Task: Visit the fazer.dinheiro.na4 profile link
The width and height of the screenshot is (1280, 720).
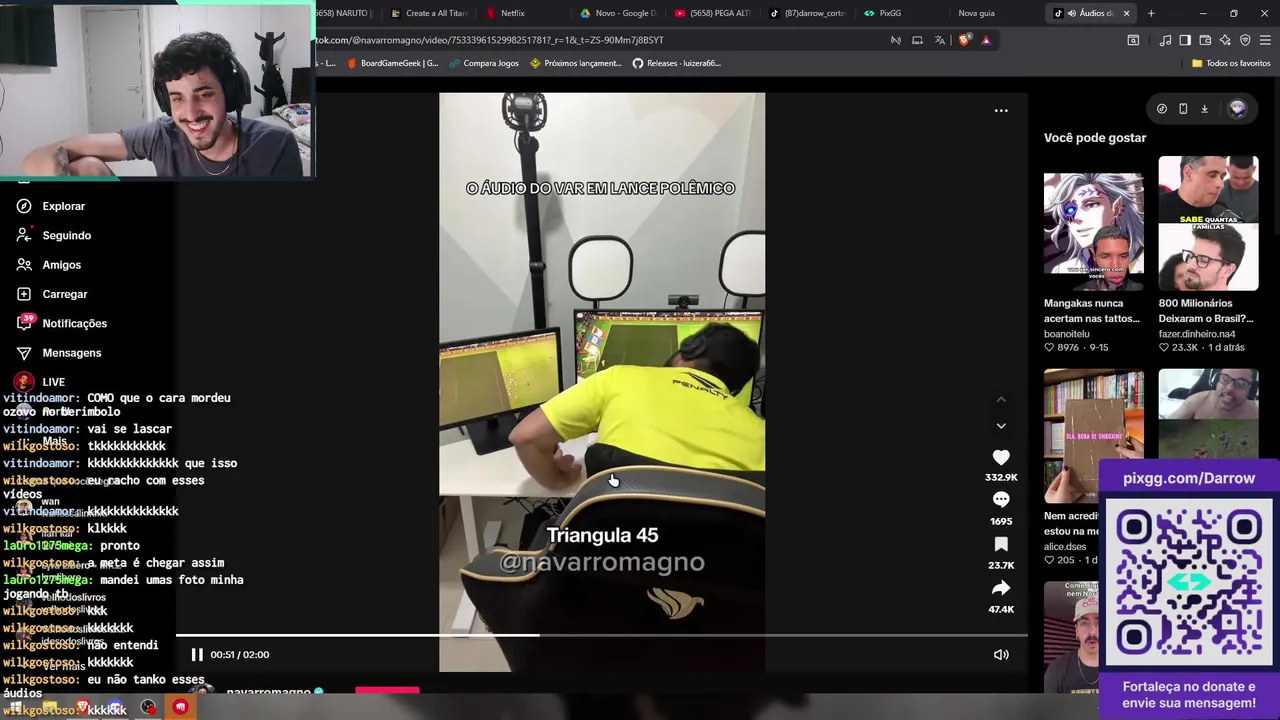Action: point(1197,334)
